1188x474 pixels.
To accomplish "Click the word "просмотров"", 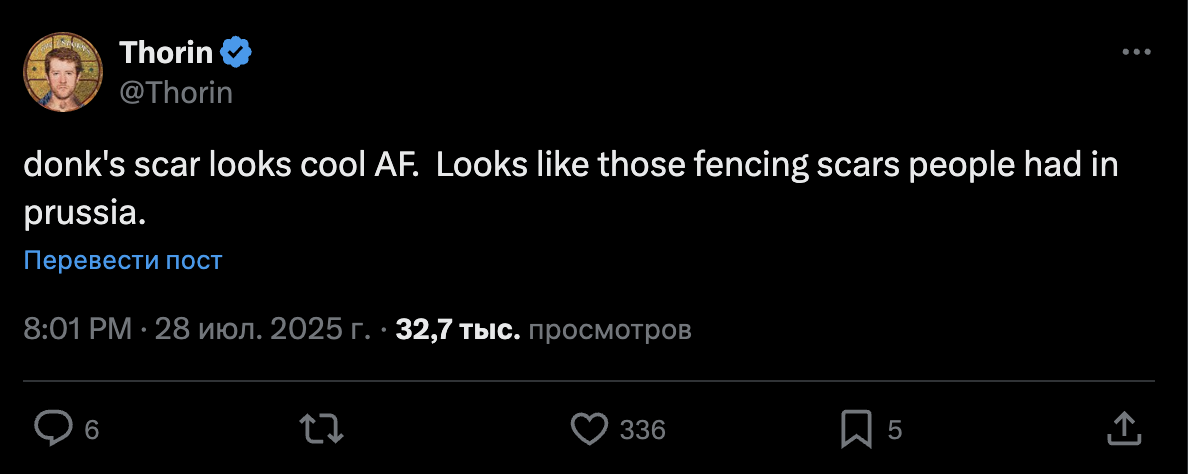I will (609, 329).
